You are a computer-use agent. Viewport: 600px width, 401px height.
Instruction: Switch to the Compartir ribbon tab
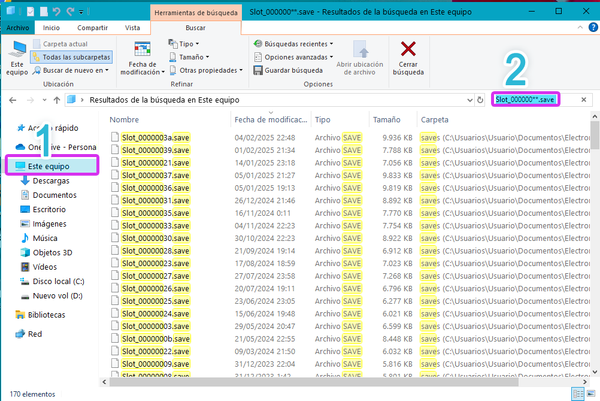click(92, 28)
